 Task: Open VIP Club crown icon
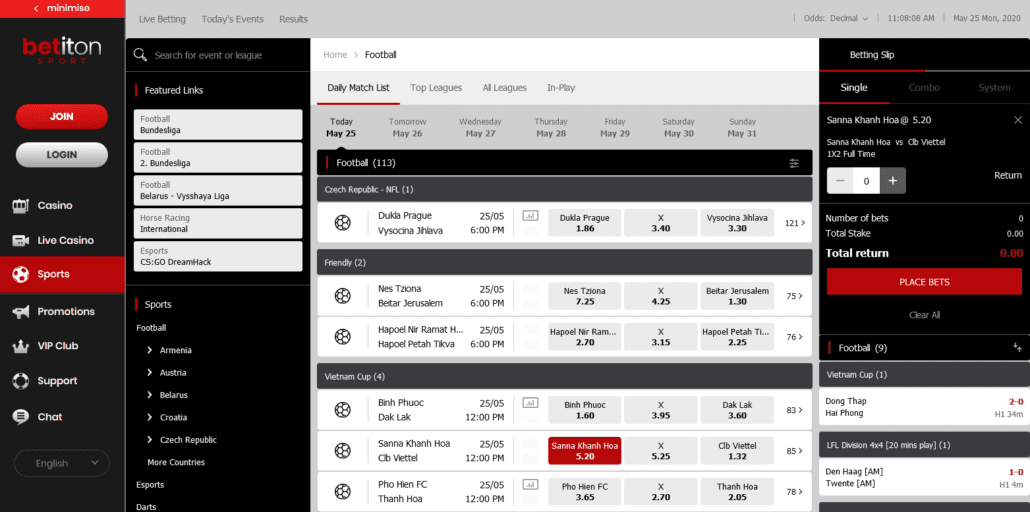19,346
